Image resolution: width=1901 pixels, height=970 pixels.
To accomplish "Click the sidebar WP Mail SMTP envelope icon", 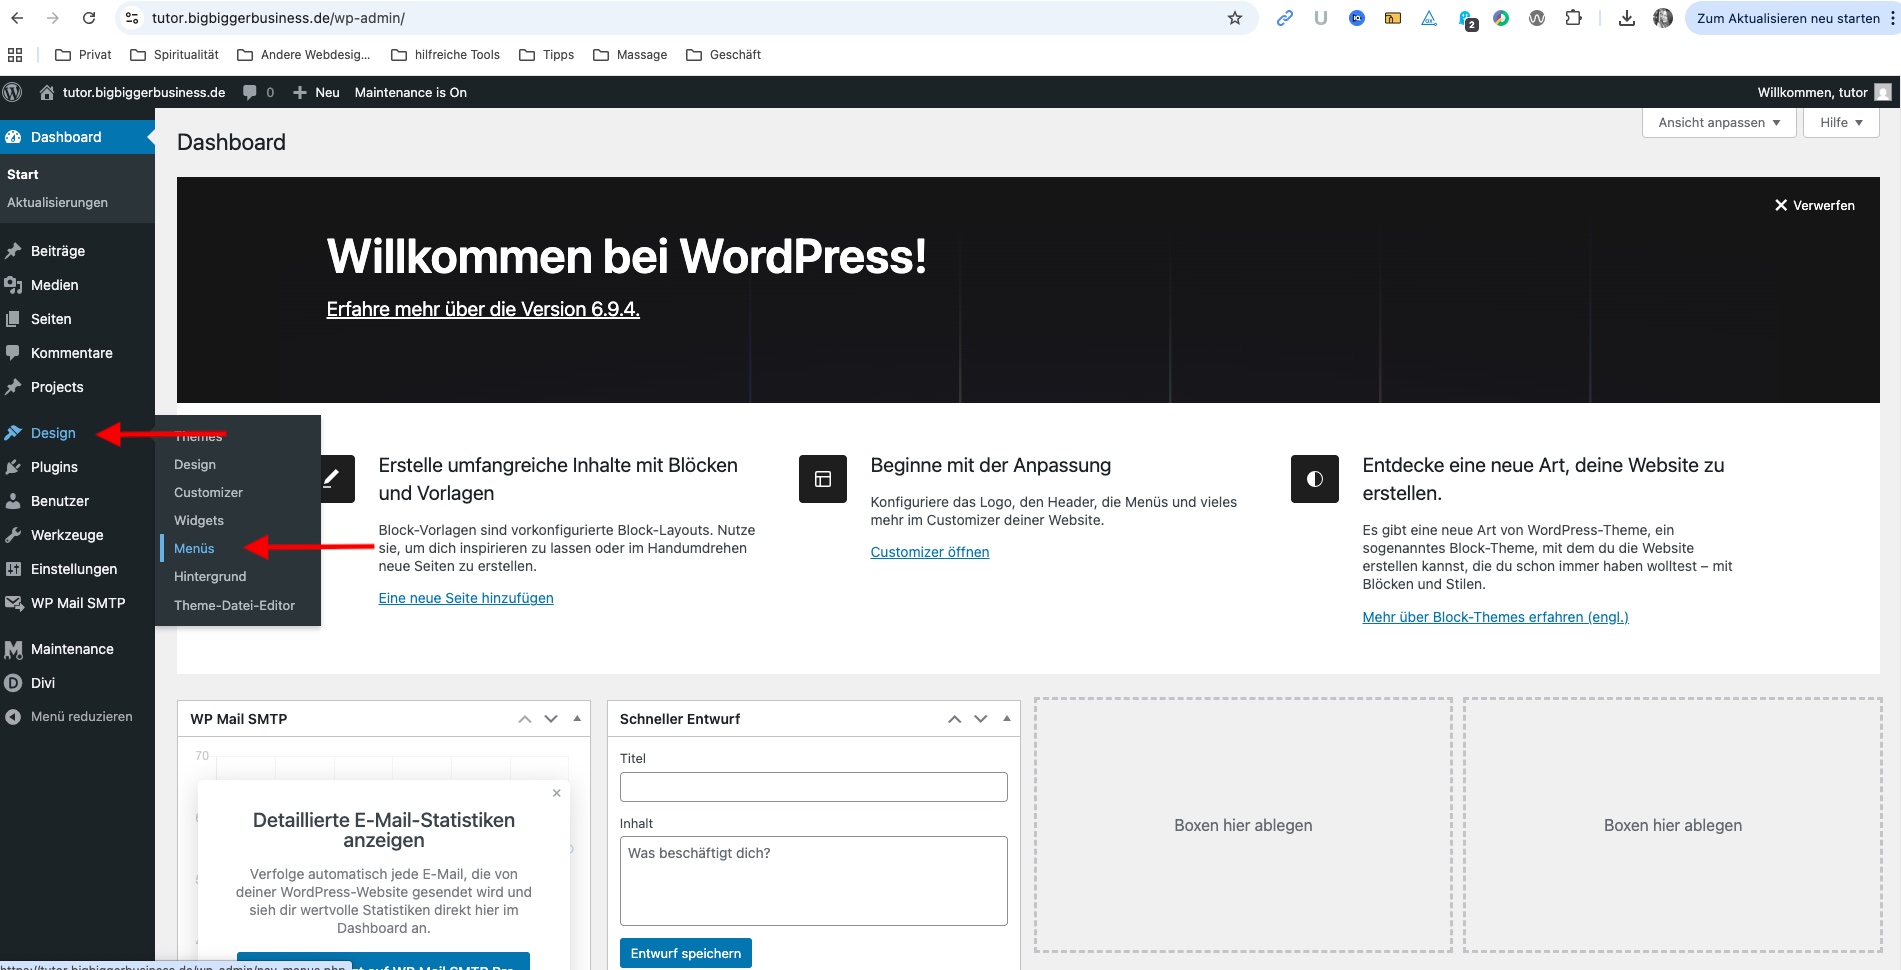I will [13, 603].
